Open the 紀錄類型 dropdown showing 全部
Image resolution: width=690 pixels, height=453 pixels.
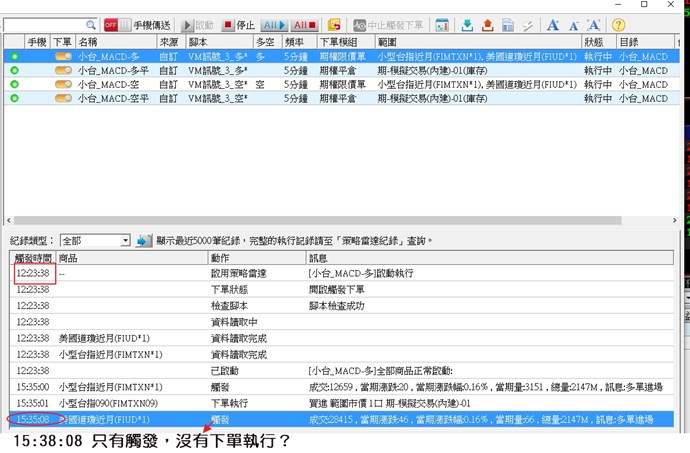pos(95,240)
